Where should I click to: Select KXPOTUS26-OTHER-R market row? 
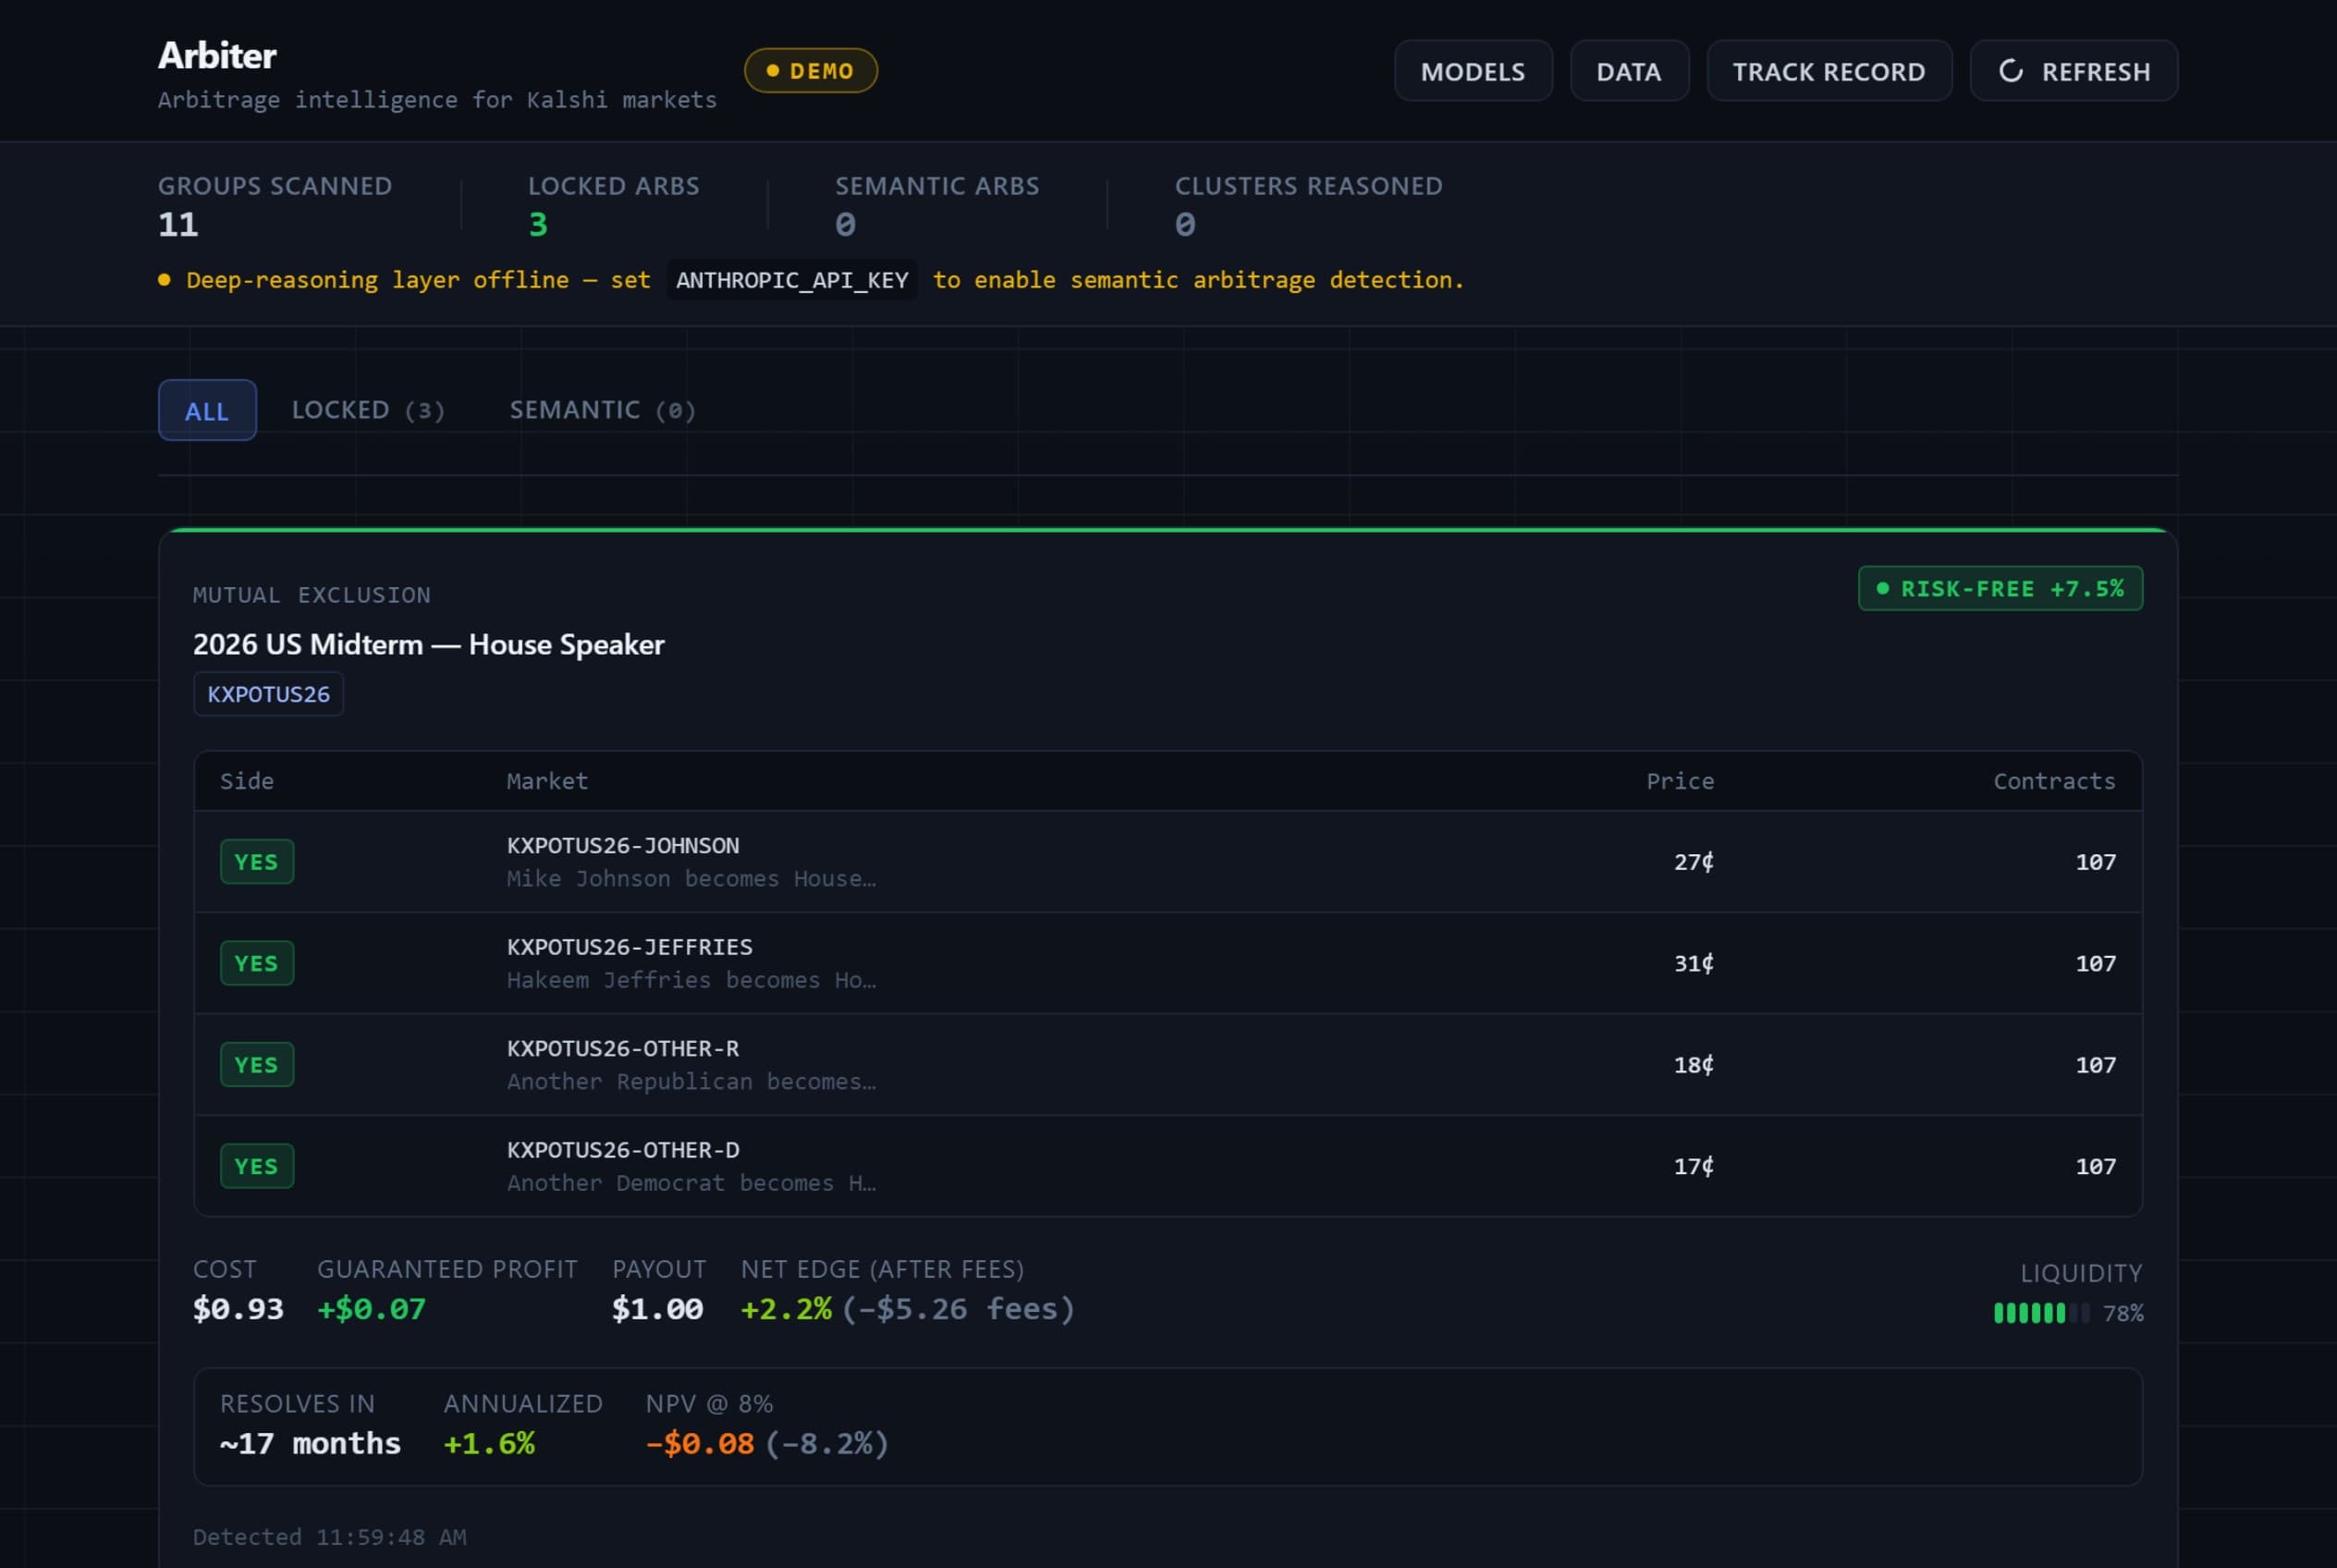[x=1168, y=1065]
